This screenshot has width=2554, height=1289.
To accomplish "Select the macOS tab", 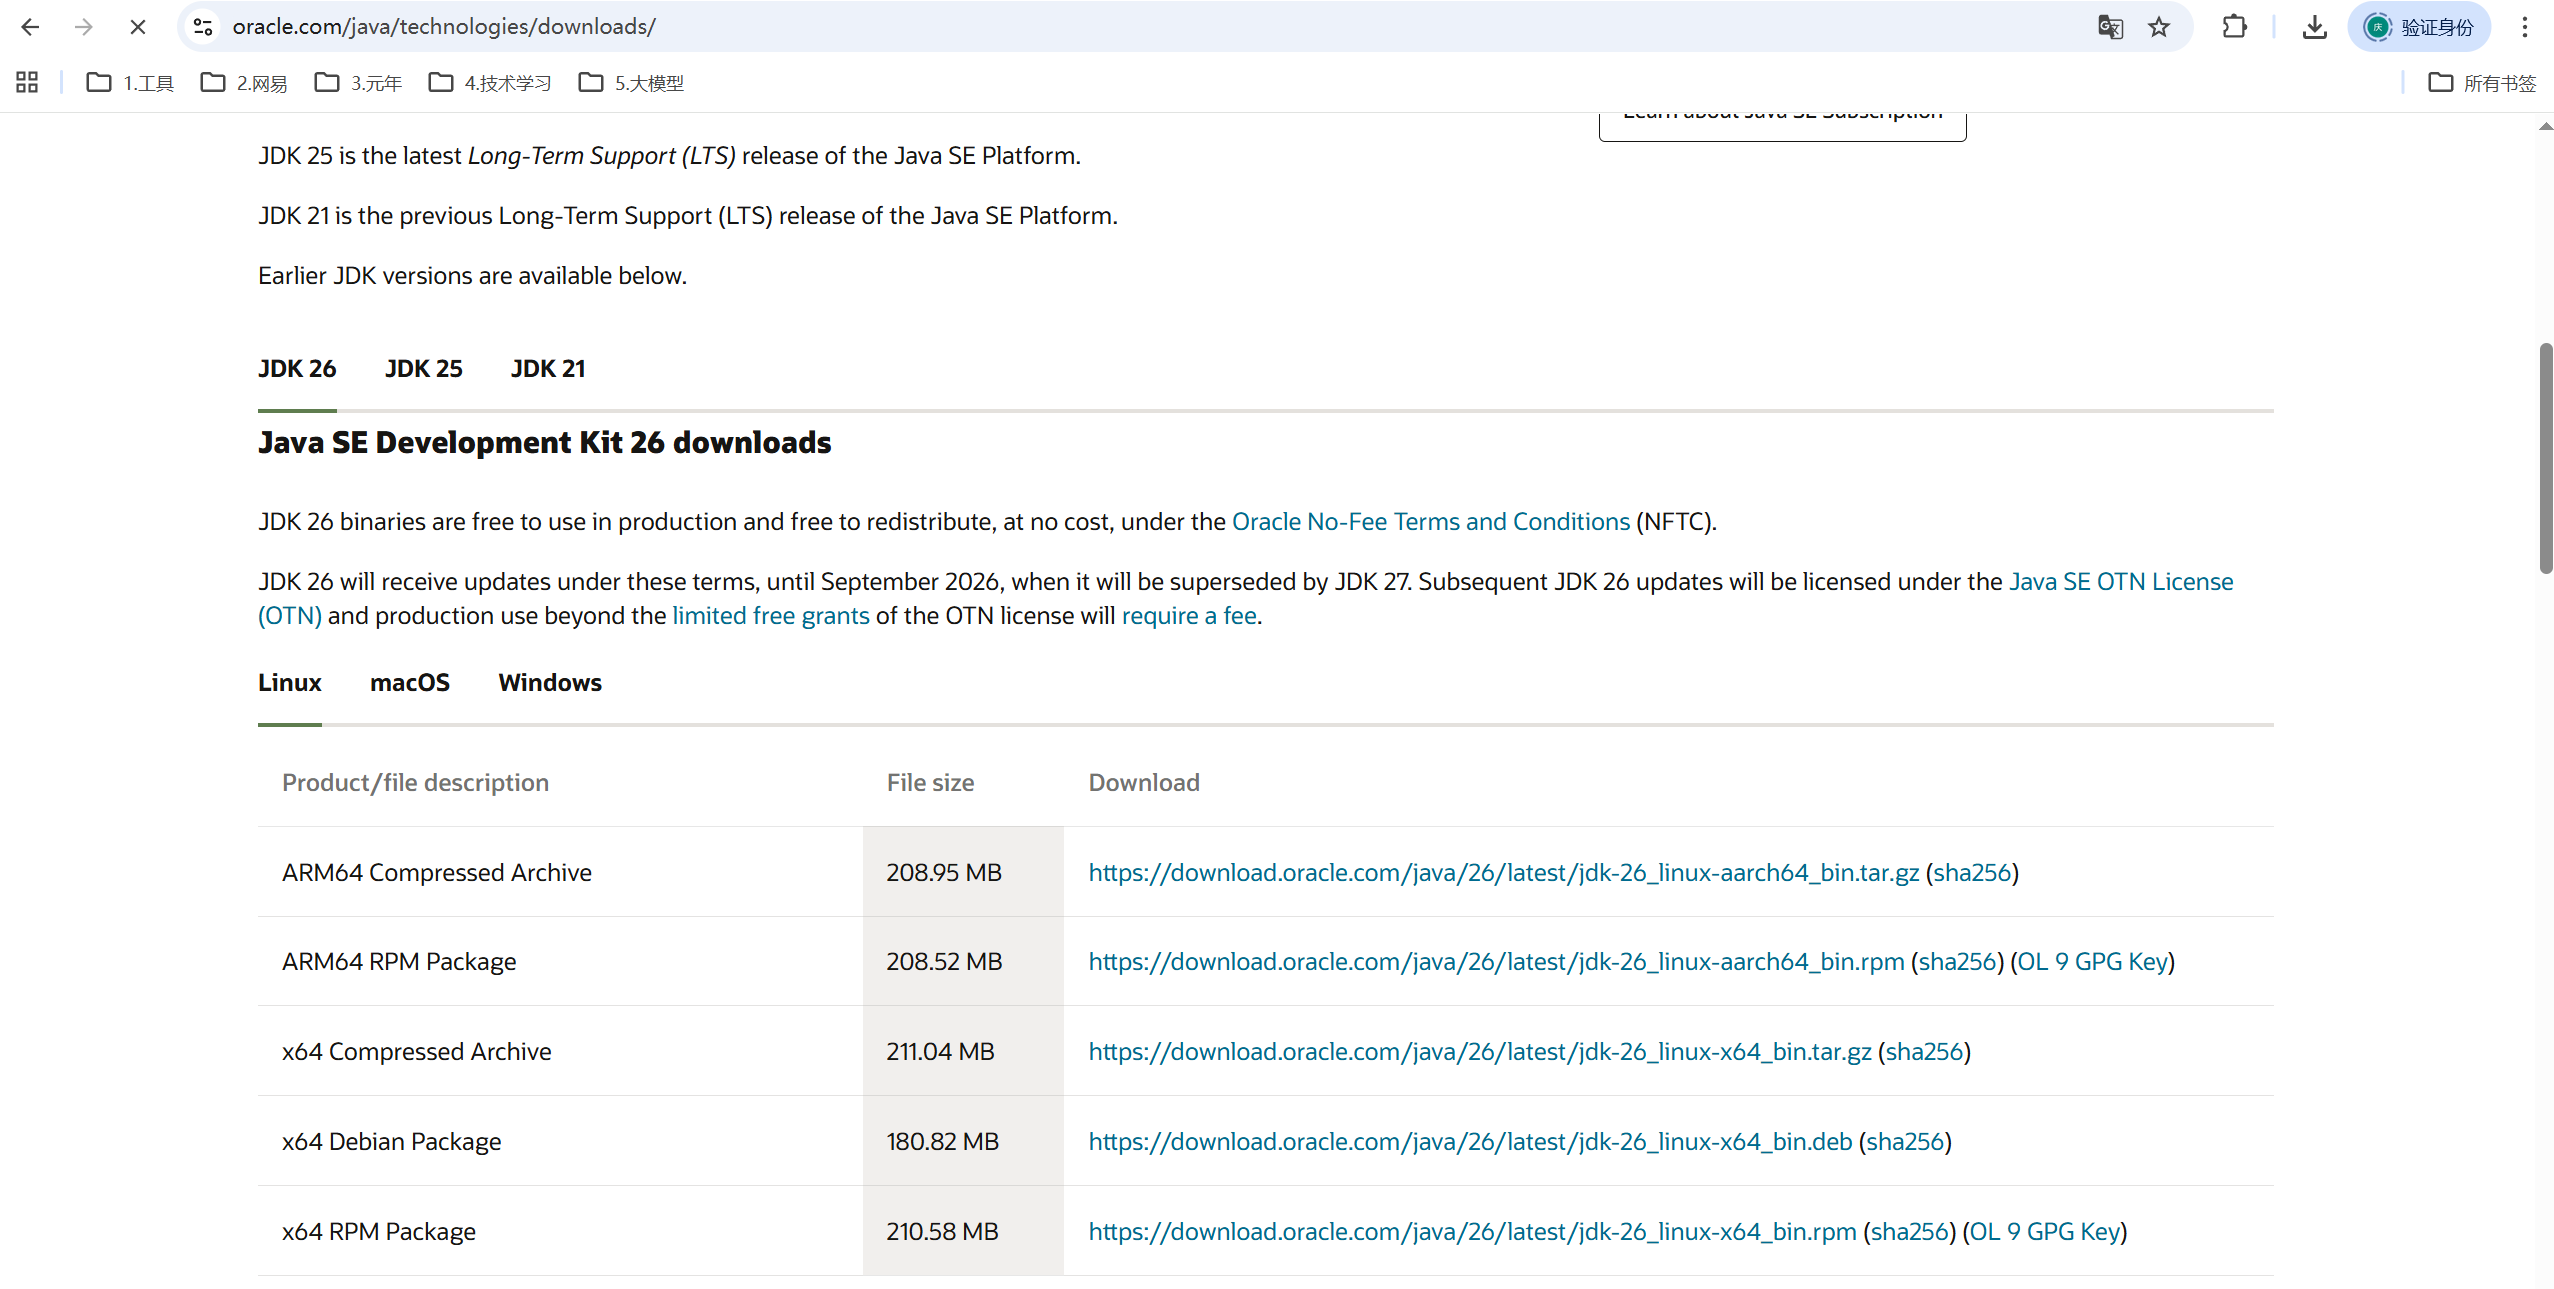I will click(410, 683).
